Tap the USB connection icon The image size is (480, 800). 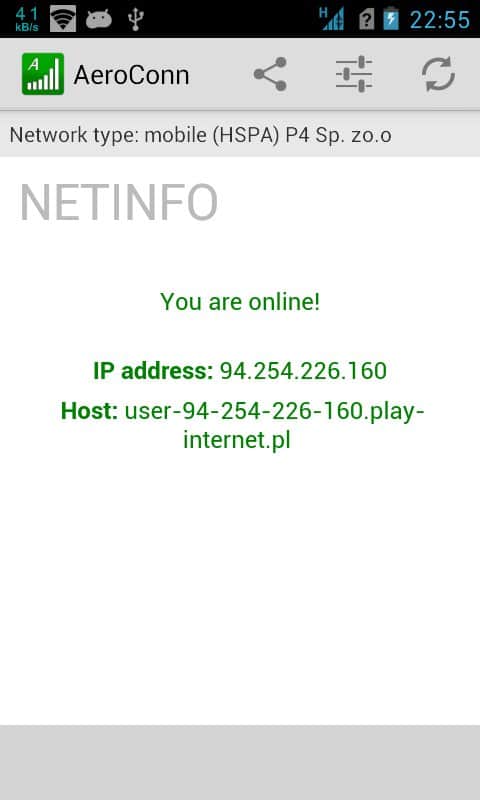pyautogui.click(x=136, y=19)
